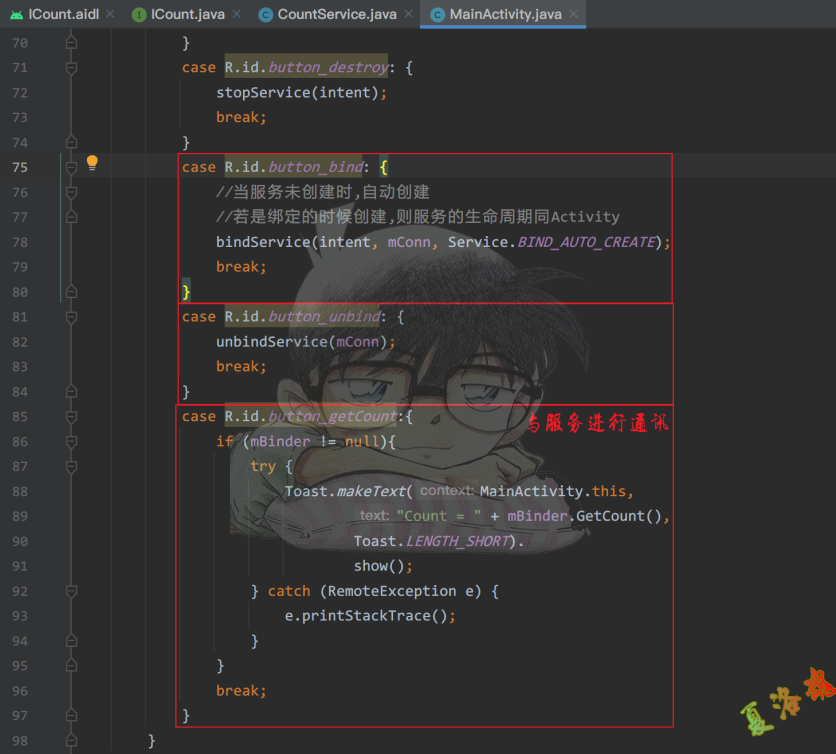Click the lightbulb quick-fix icon on line 75
Image resolution: width=836 pixels, height=754 pixels.
point(92,163)
